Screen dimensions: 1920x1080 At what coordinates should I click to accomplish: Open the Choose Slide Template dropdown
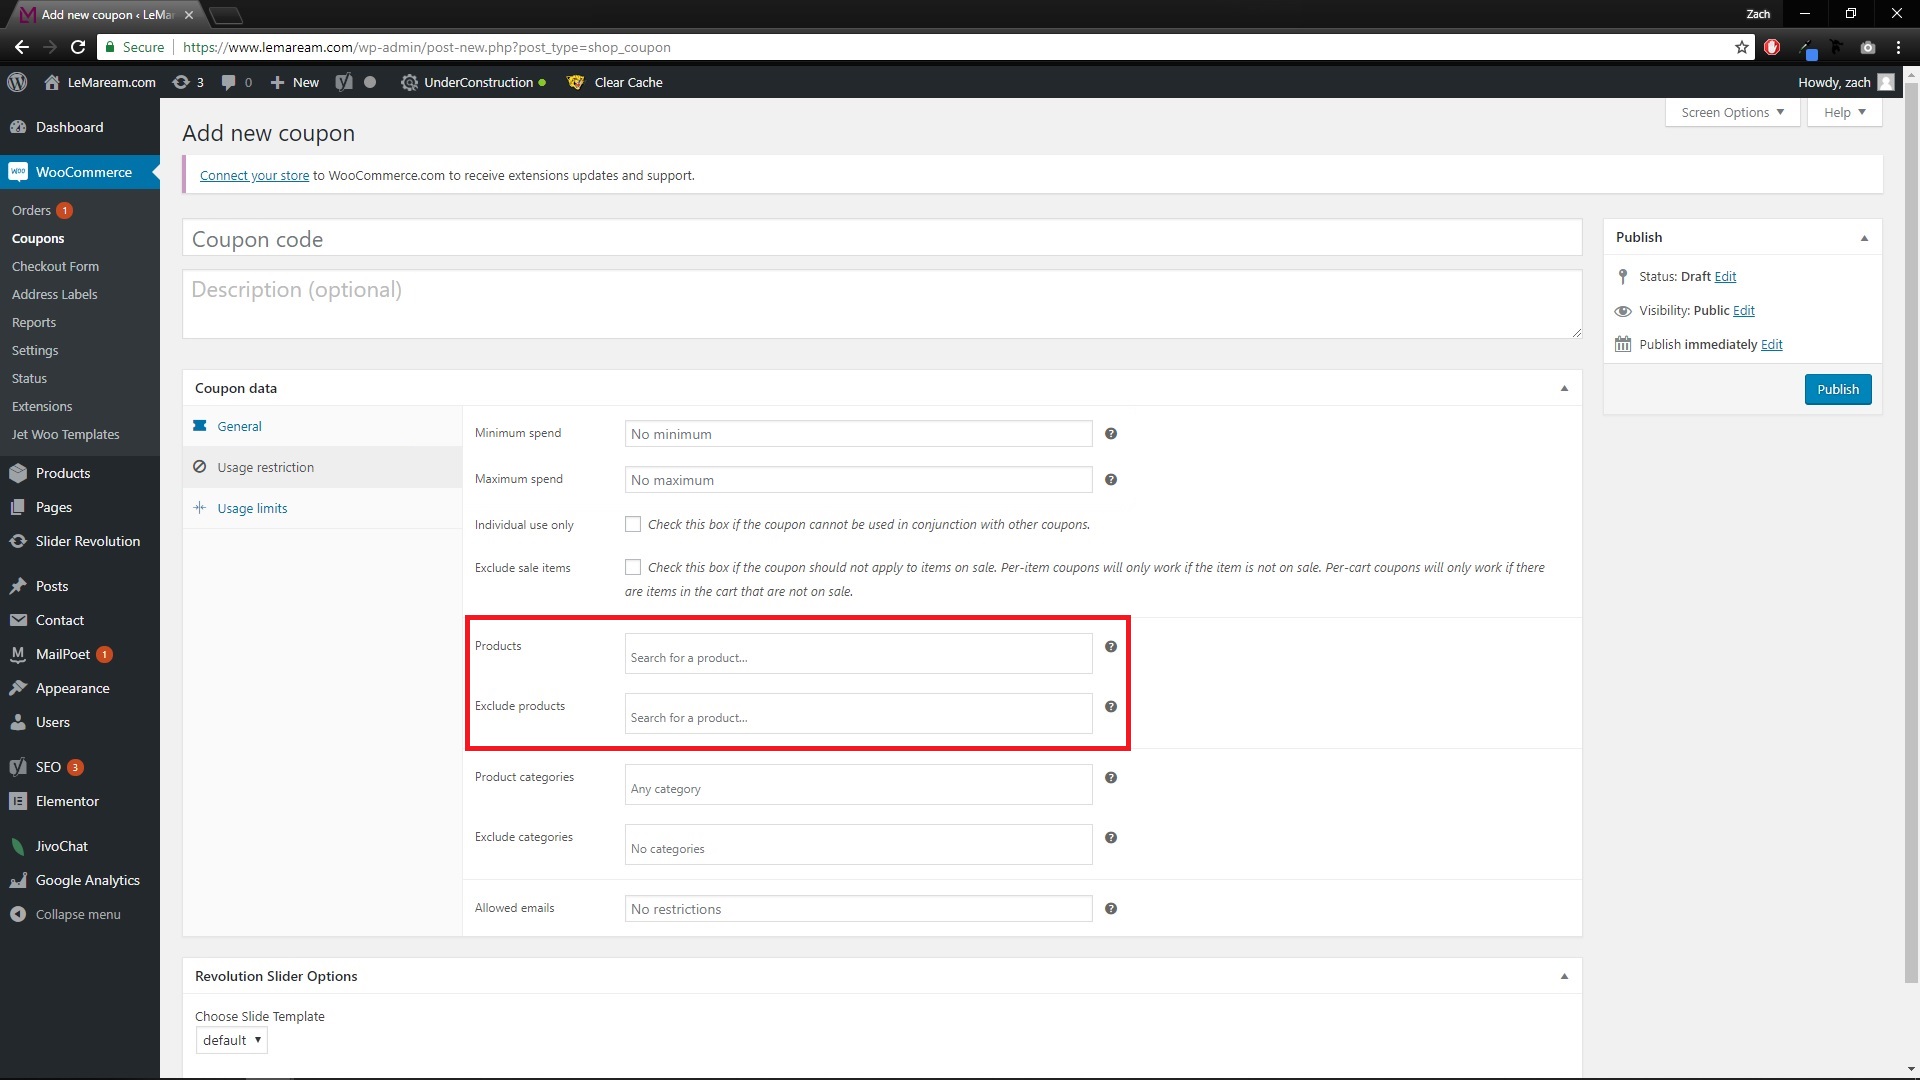coord(232,1040)
